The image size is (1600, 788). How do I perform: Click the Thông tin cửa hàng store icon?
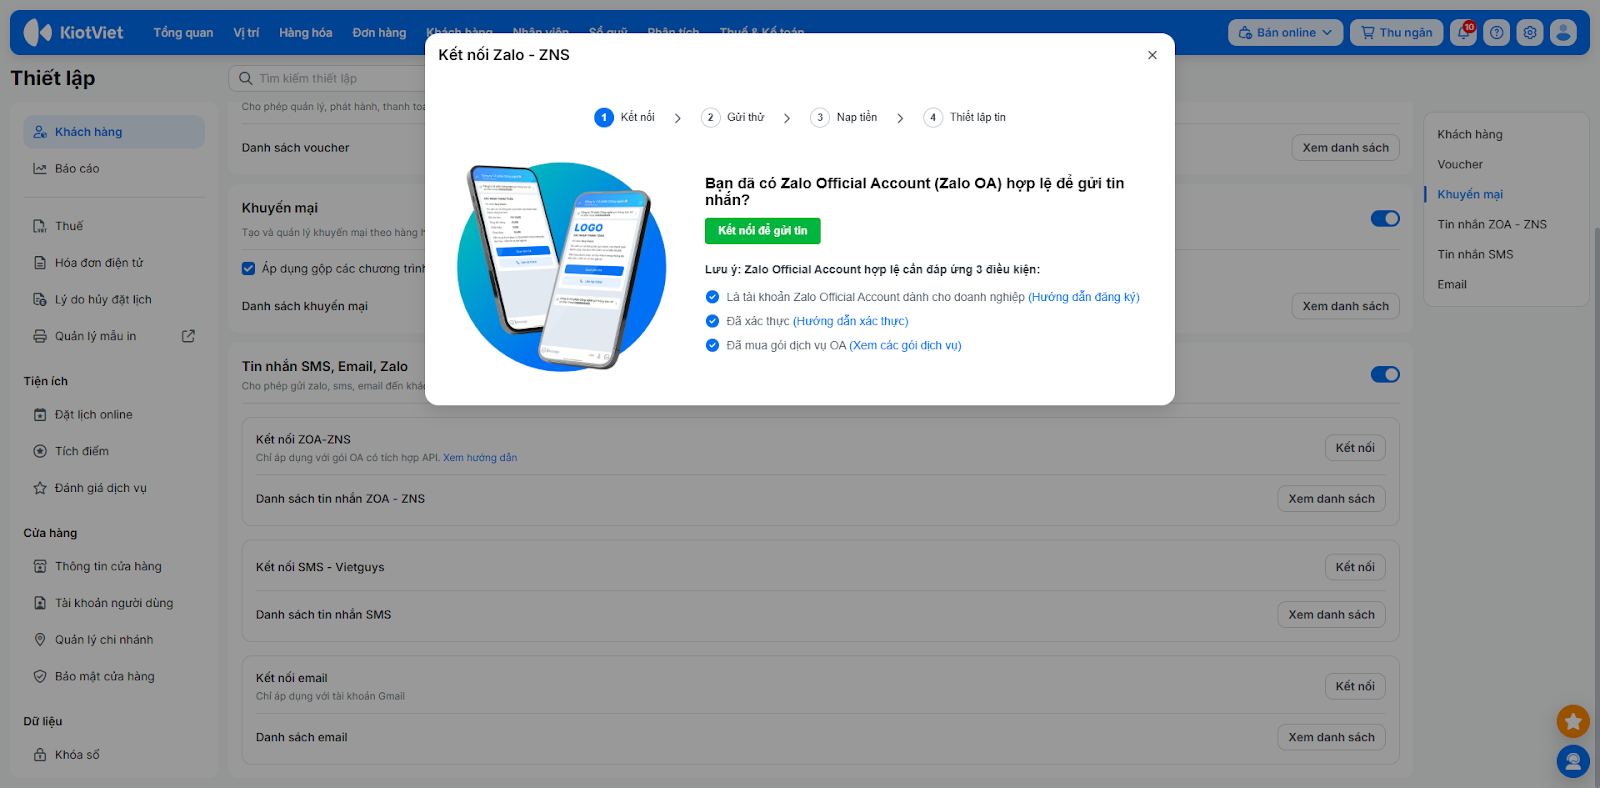tap(40, 566)
